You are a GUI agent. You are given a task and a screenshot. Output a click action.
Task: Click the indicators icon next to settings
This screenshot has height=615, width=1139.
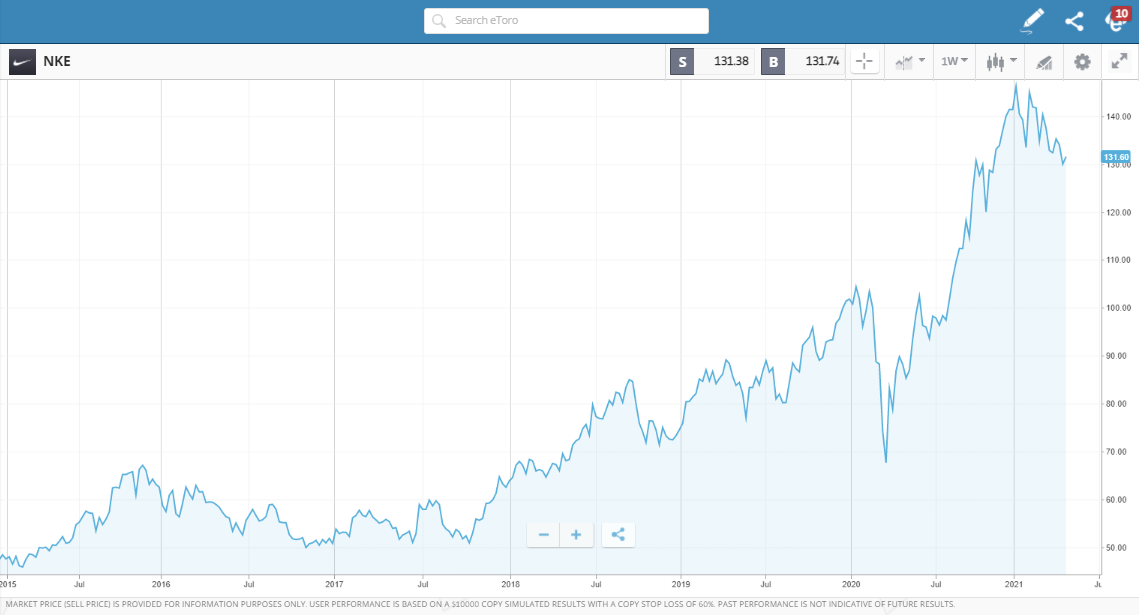[1044, 61]
